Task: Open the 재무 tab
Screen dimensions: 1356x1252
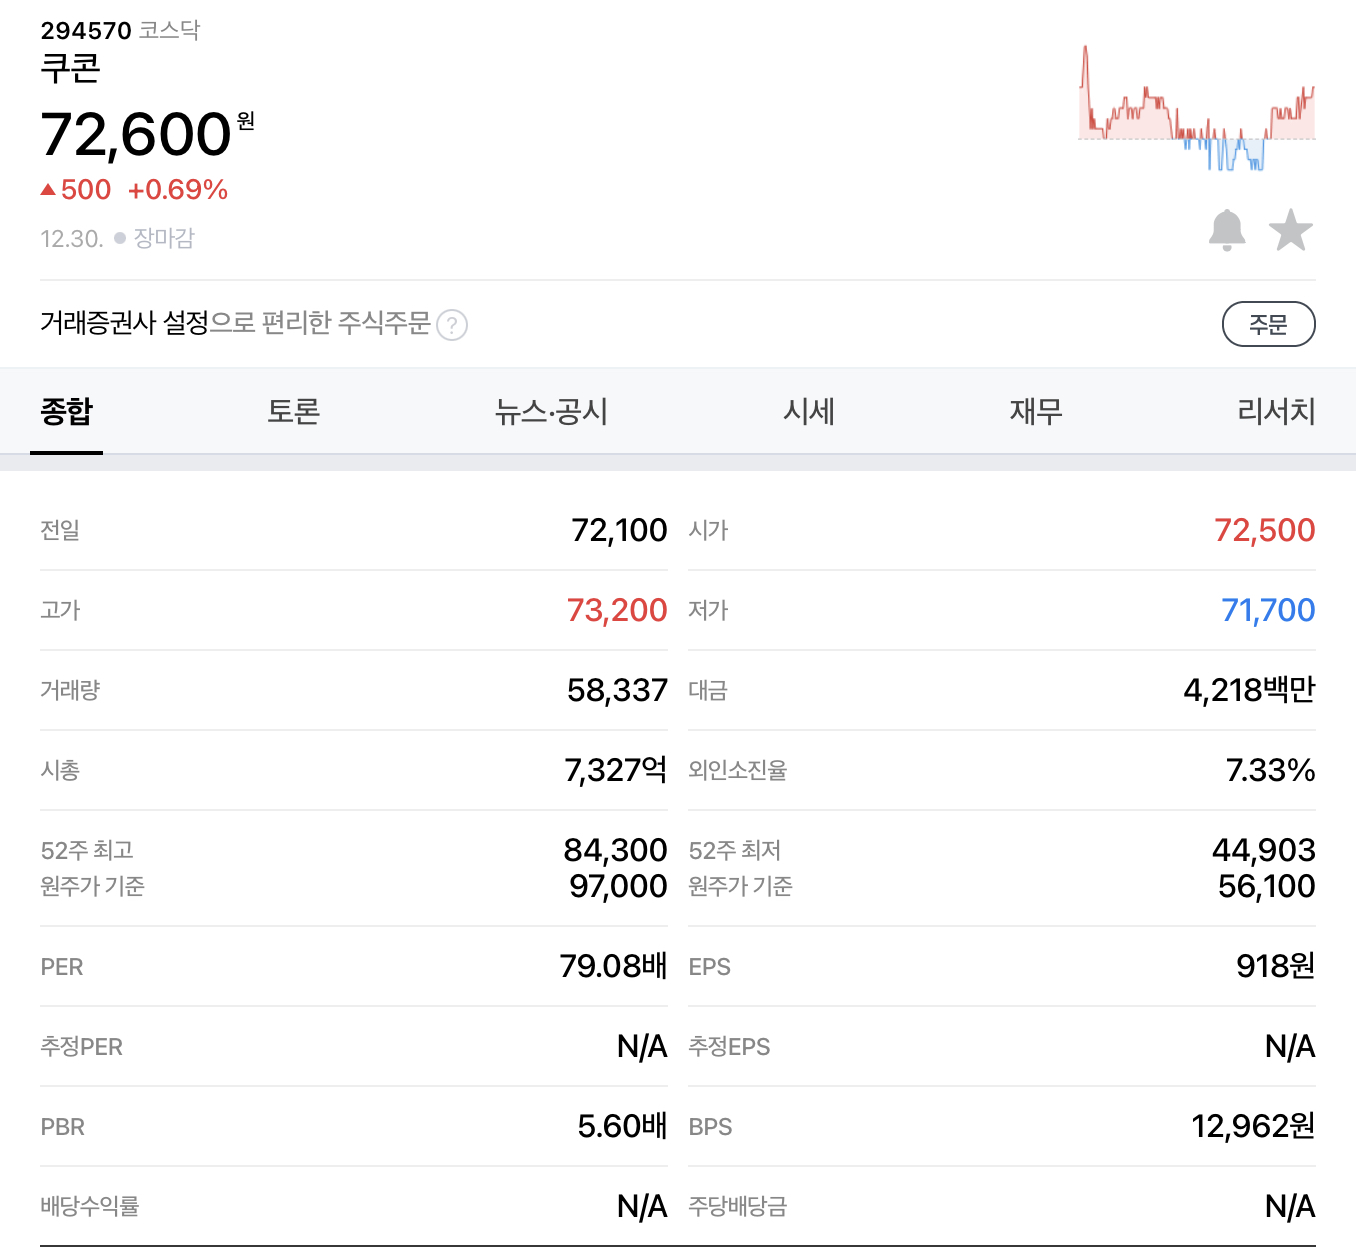Action: [x=1036, y=411]
